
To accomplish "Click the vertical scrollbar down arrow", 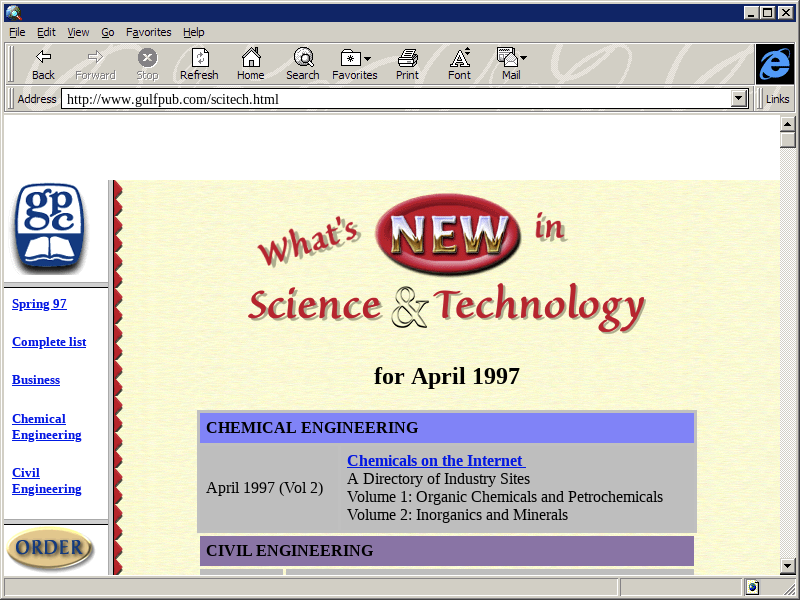I will point(788,566).
